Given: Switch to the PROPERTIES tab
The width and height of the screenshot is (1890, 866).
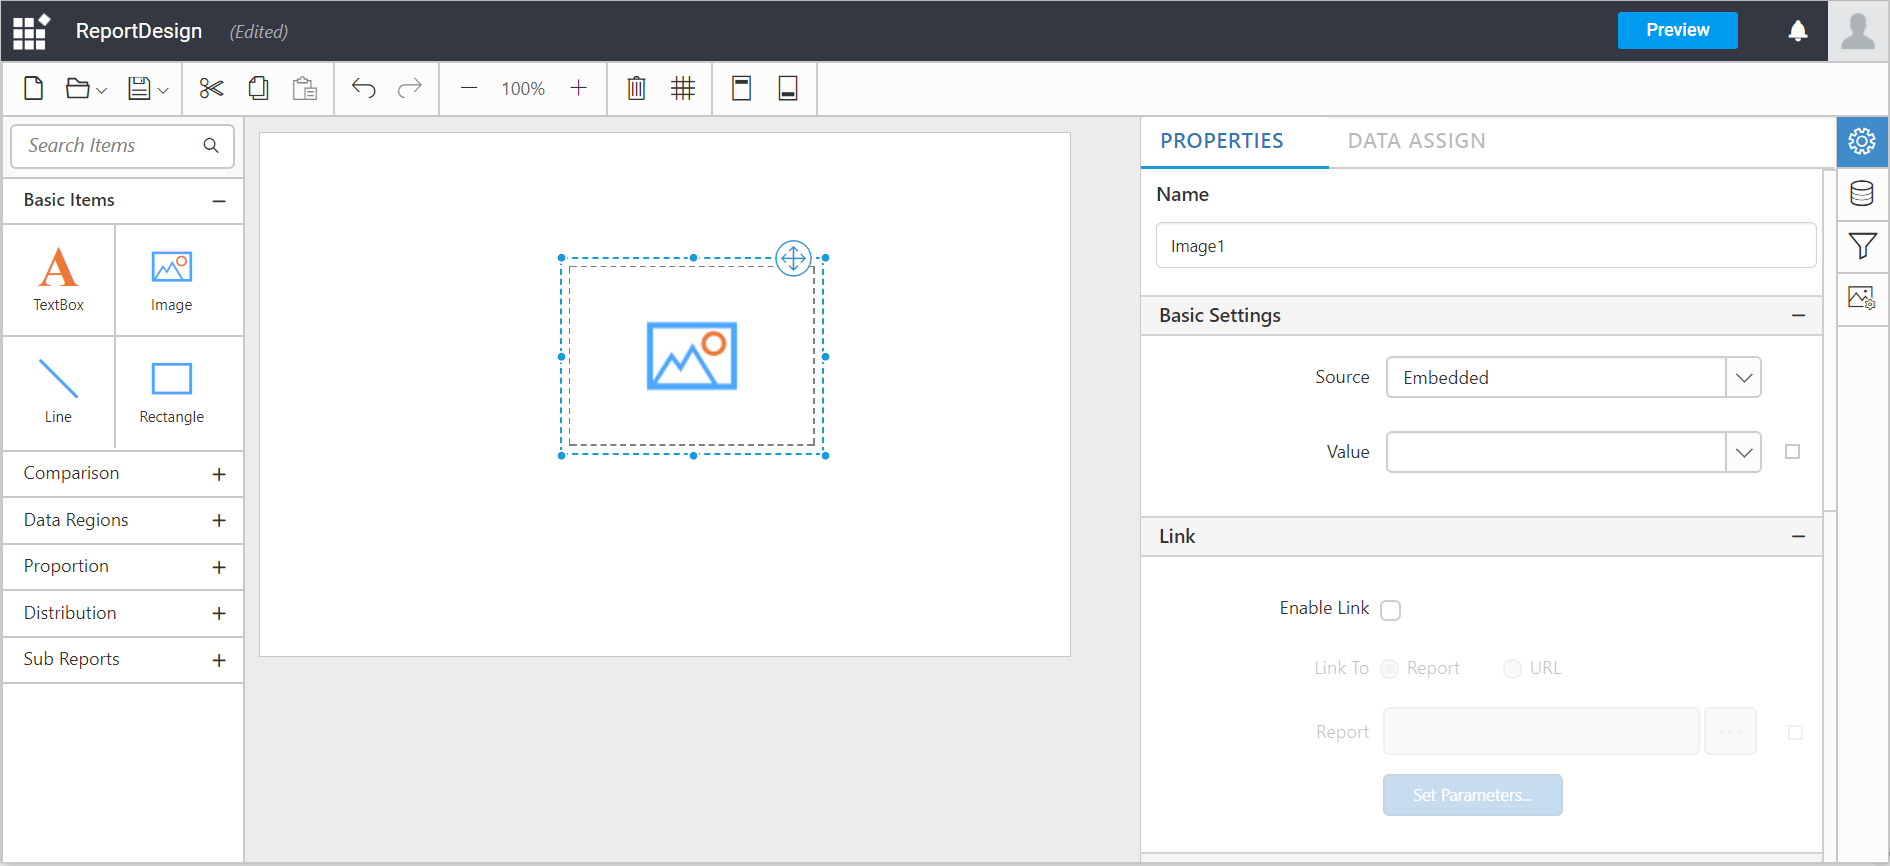Looking at the screenshot, I should [1221, 141].
